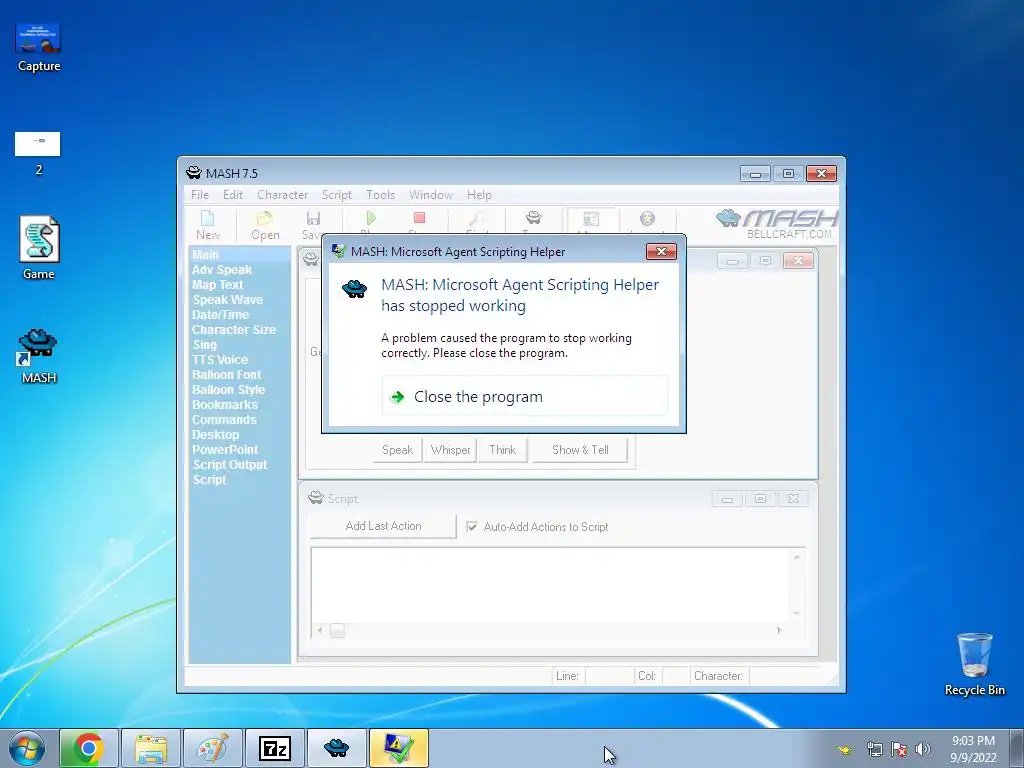Select Commands in the sidebar
Viewport: 1024px width, 768px height.
click(223, 420)
